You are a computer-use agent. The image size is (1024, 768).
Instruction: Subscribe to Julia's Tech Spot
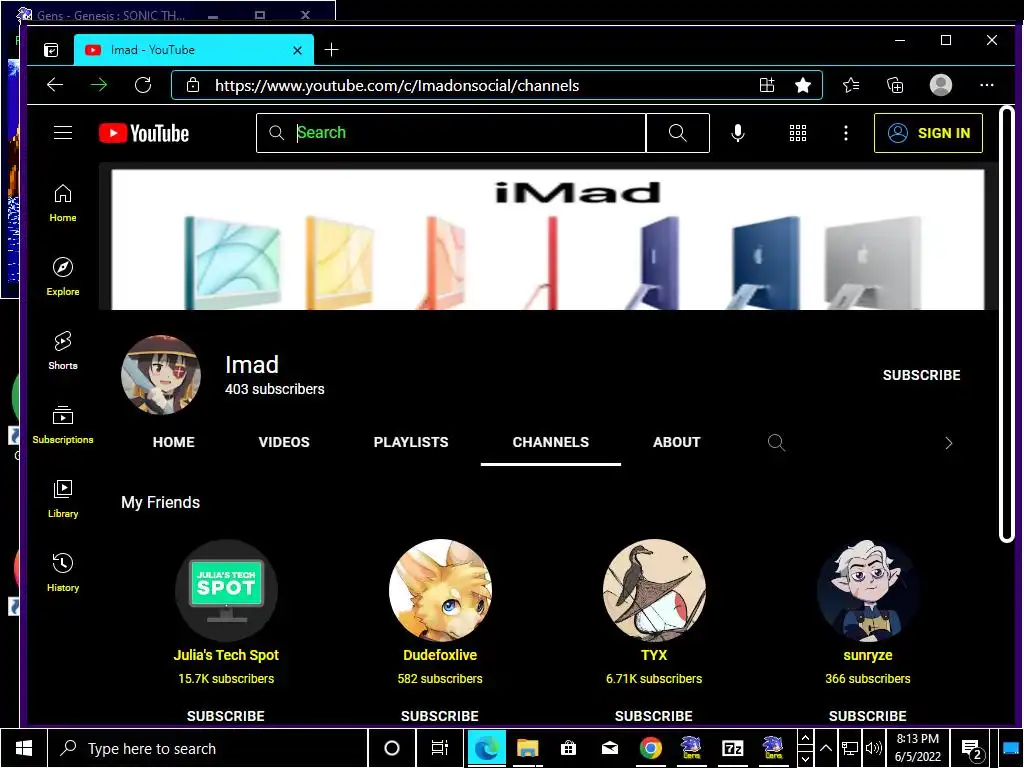(226, 715)
